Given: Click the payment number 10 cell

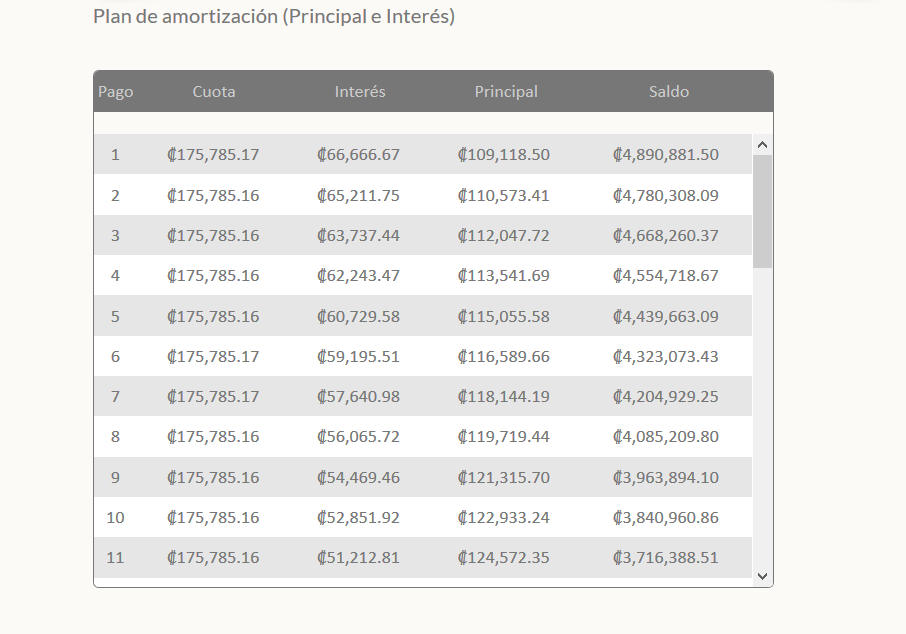Looking at the screenshot, I should (x=115, y=518).
